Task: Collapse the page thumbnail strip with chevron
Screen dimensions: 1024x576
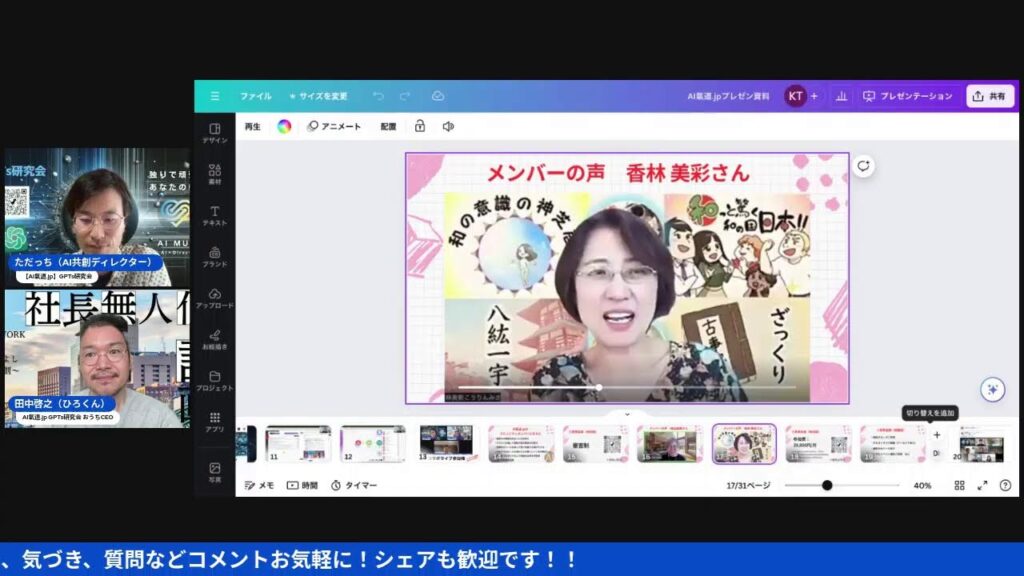Action: pyautogui.click(x=627, y=413)
